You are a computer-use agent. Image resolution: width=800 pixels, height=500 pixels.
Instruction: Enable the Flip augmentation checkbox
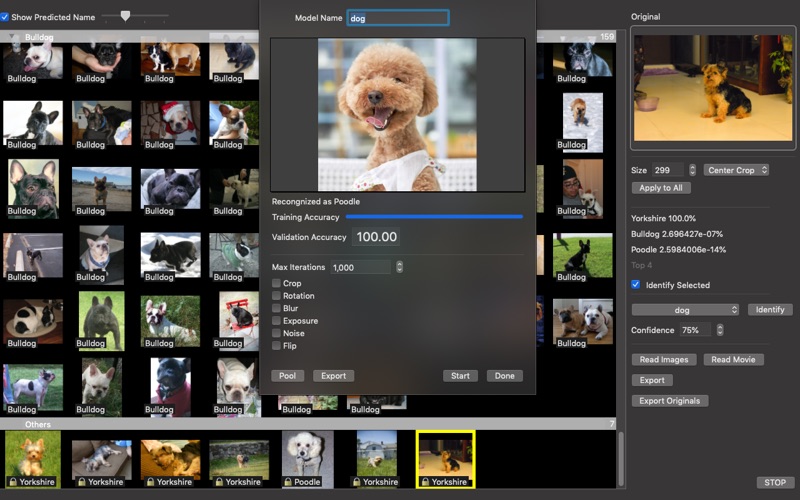[277, 346]
